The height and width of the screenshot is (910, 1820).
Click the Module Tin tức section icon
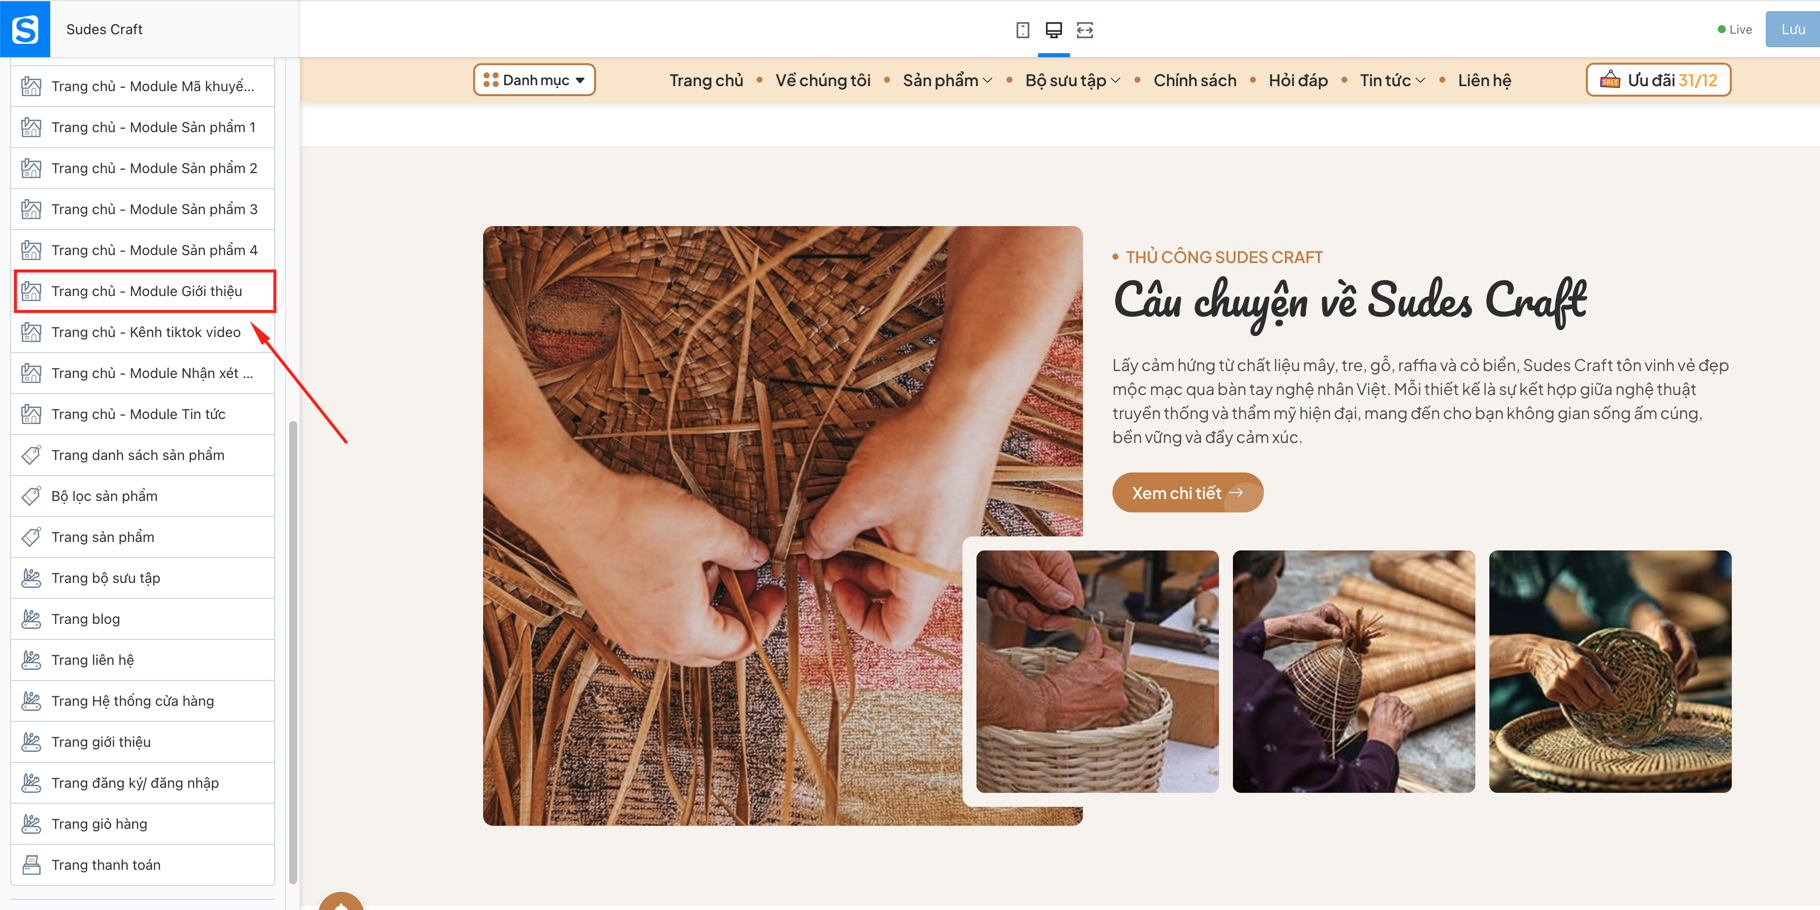pos(32,414)
